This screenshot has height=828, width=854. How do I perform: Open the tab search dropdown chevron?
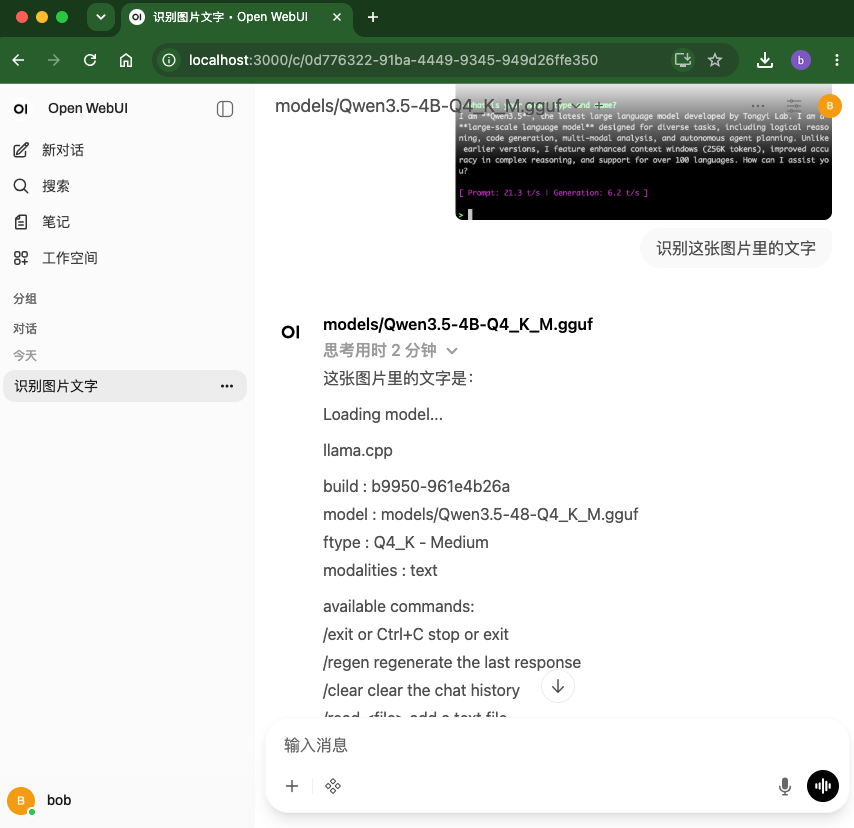[101, 17]
